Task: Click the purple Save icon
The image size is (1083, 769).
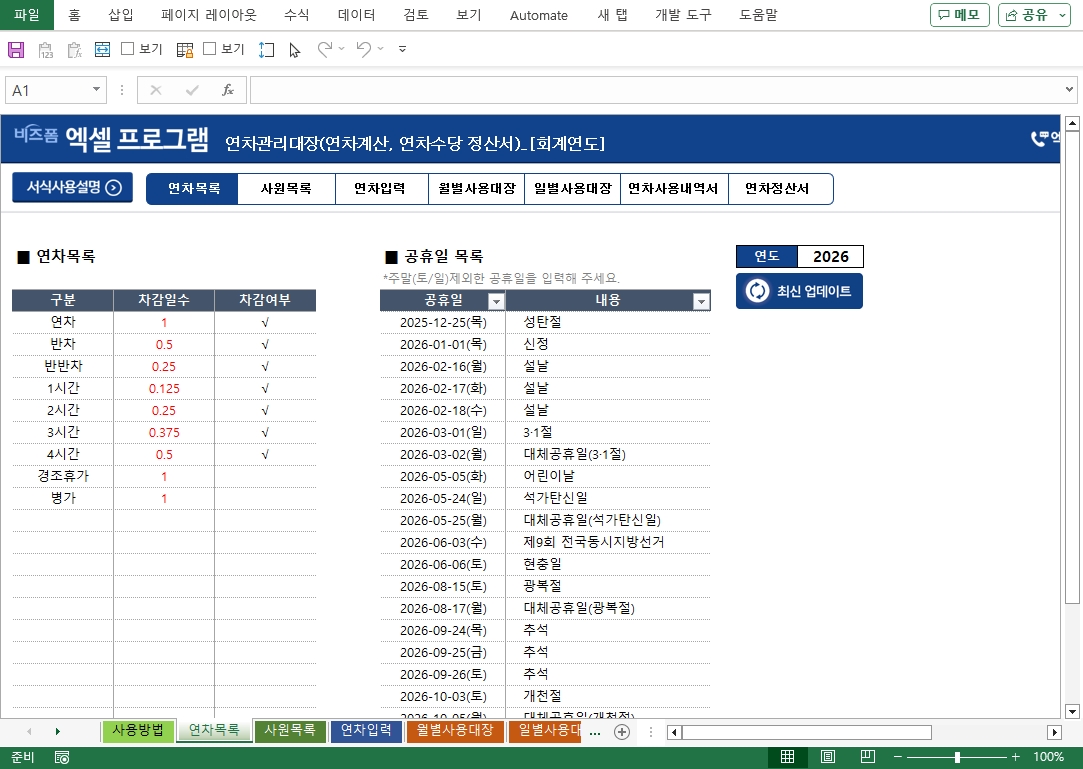Action: pos(16,49)
